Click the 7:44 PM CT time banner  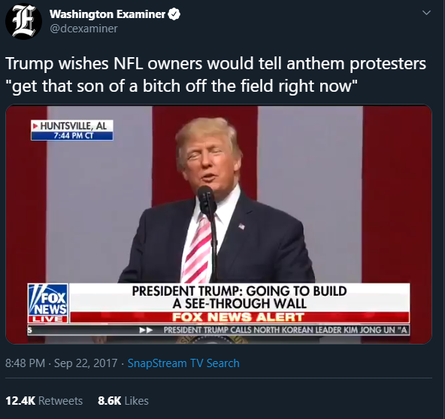click(x=73, y=136)
